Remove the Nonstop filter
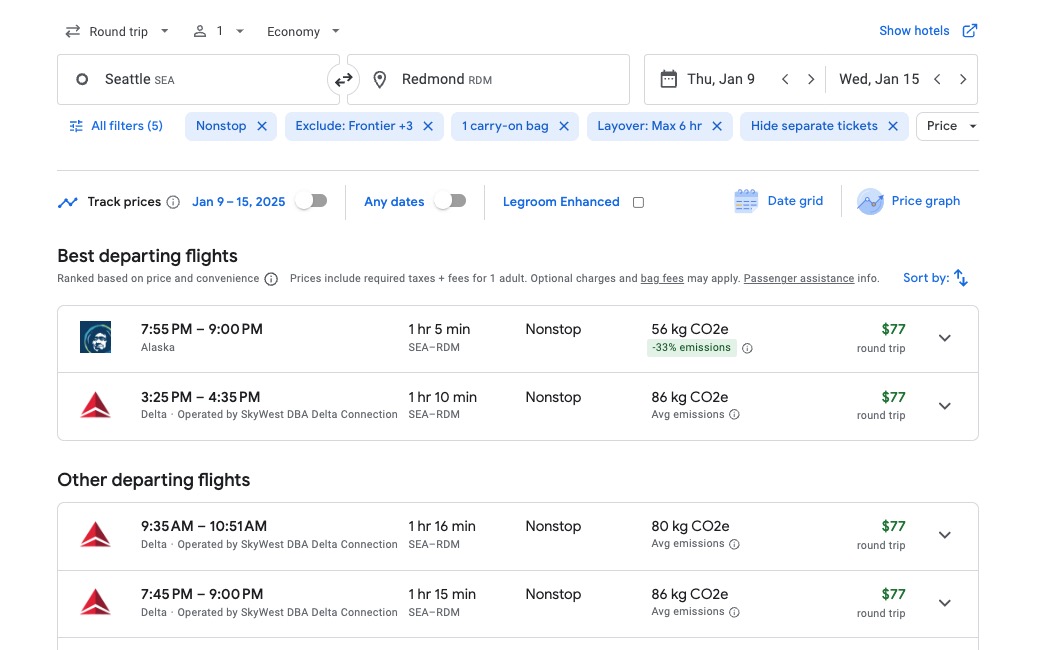Viewport: 1048px width, 650px height. pos(261,126)
